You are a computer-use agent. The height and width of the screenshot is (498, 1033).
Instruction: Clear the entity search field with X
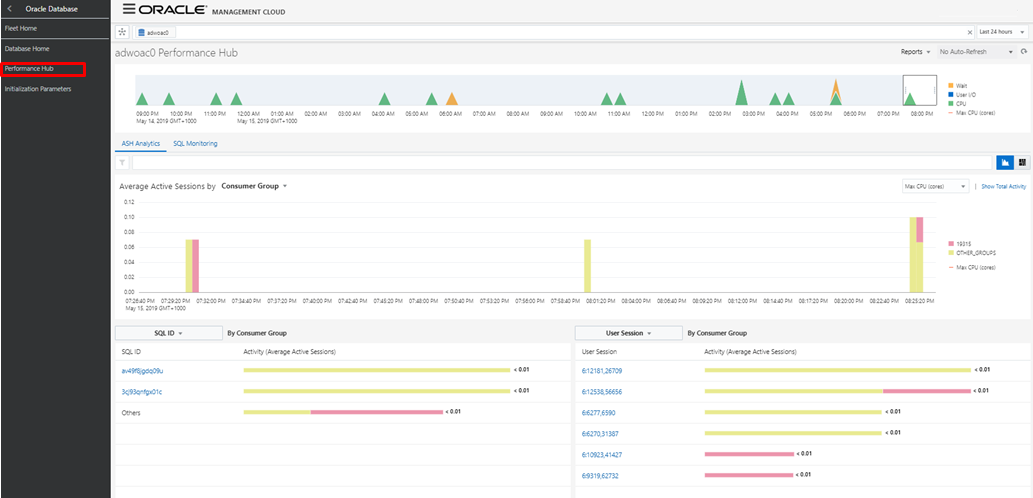(x=969, y=32)
